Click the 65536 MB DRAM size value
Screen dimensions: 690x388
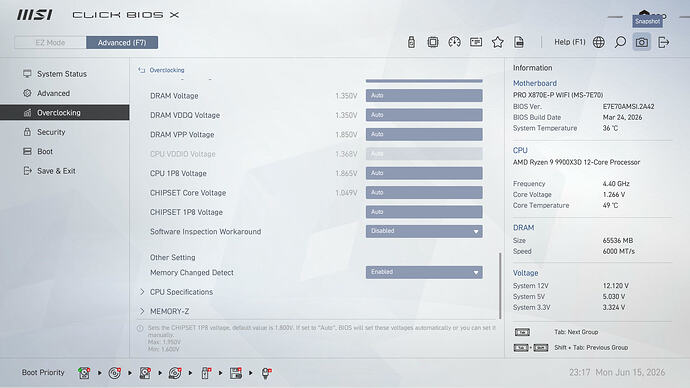[x=617, y=240]
